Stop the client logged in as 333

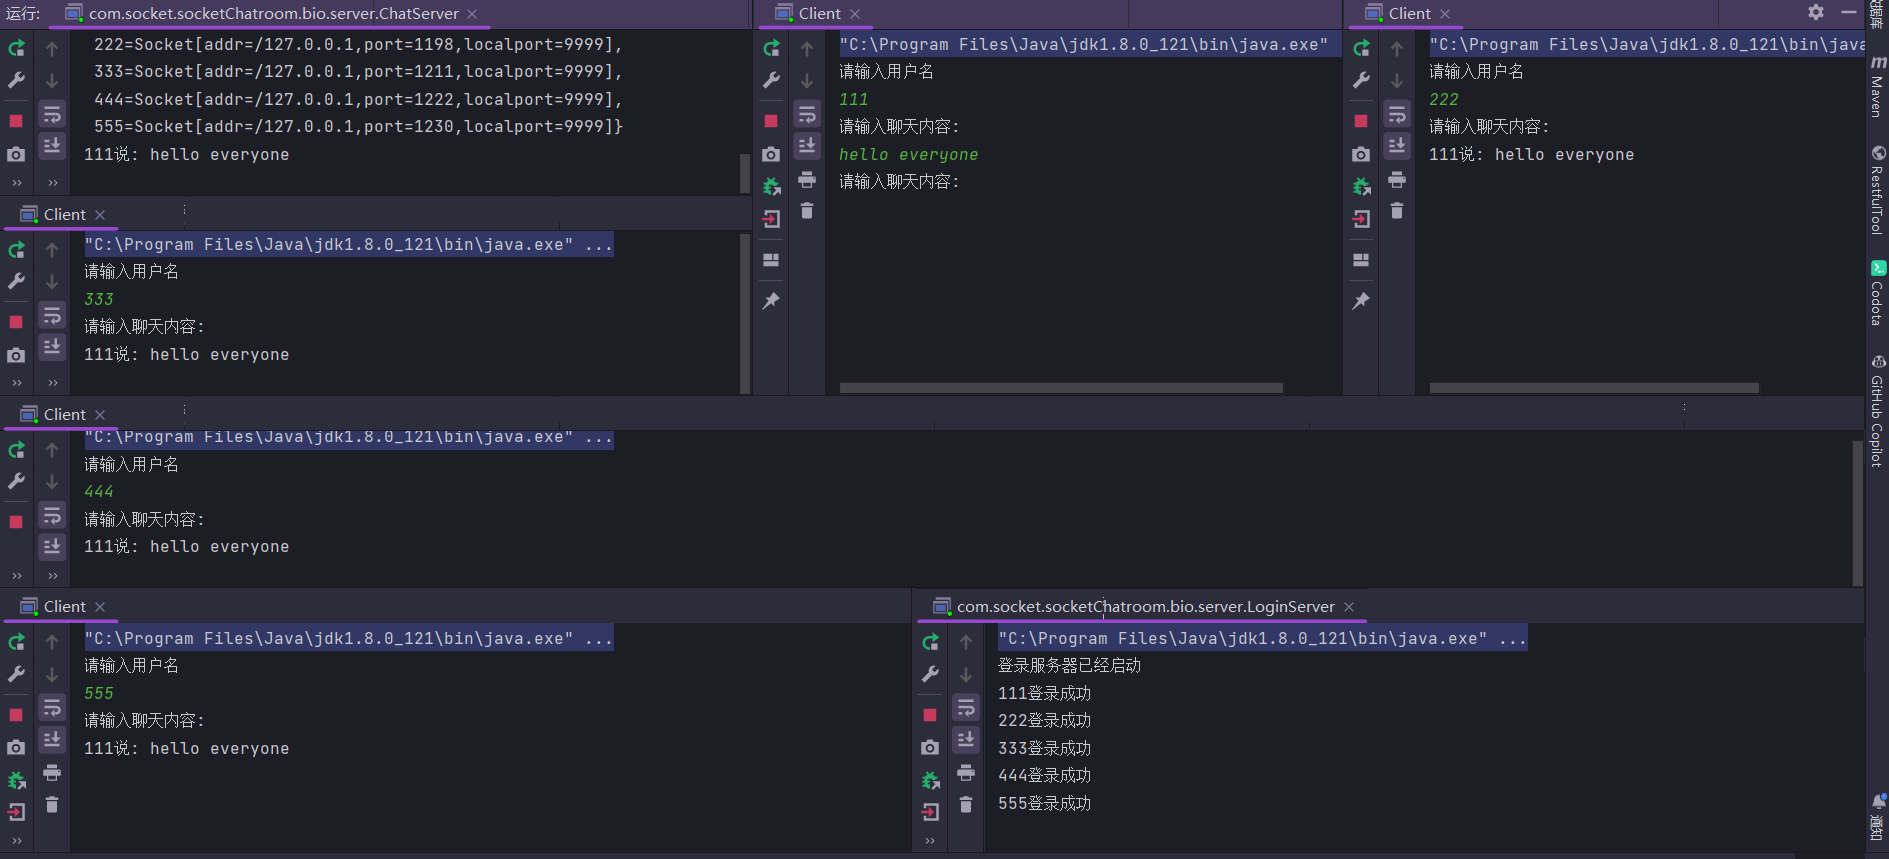16,322
